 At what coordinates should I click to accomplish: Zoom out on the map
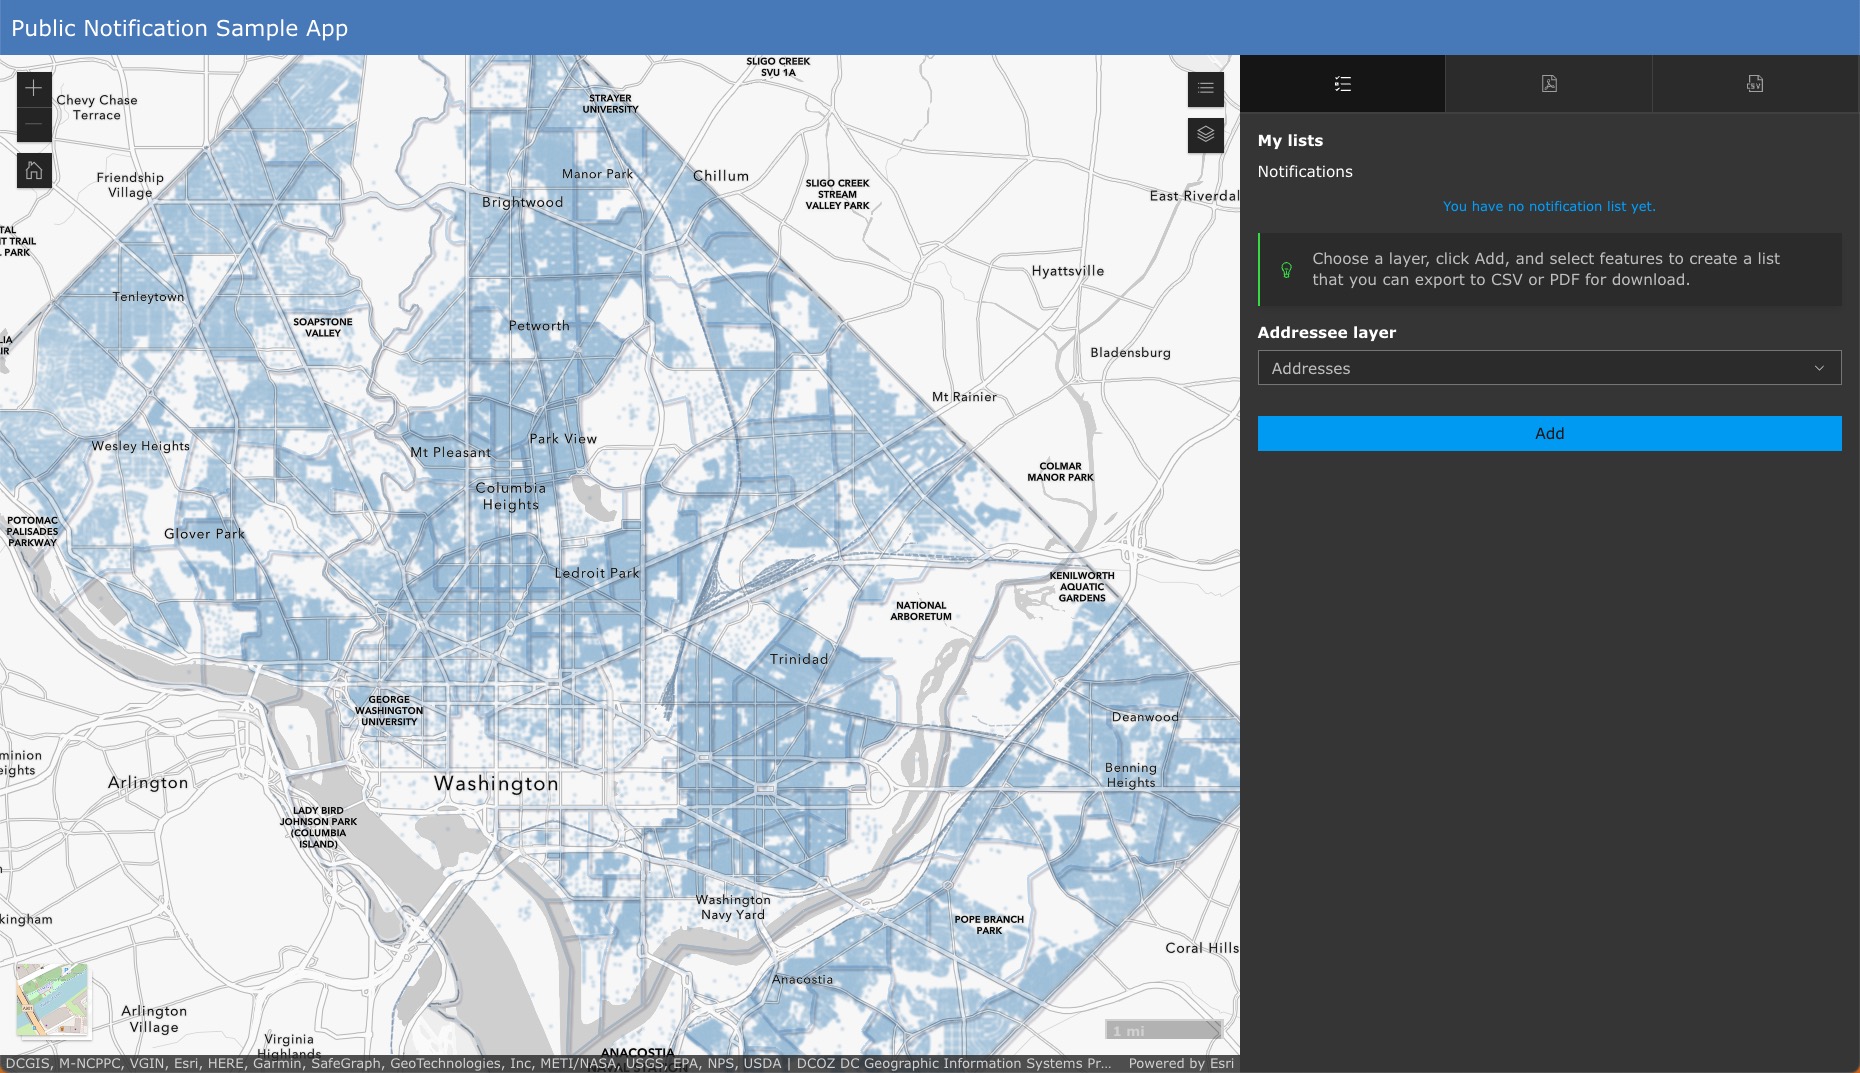pos(33,123)
